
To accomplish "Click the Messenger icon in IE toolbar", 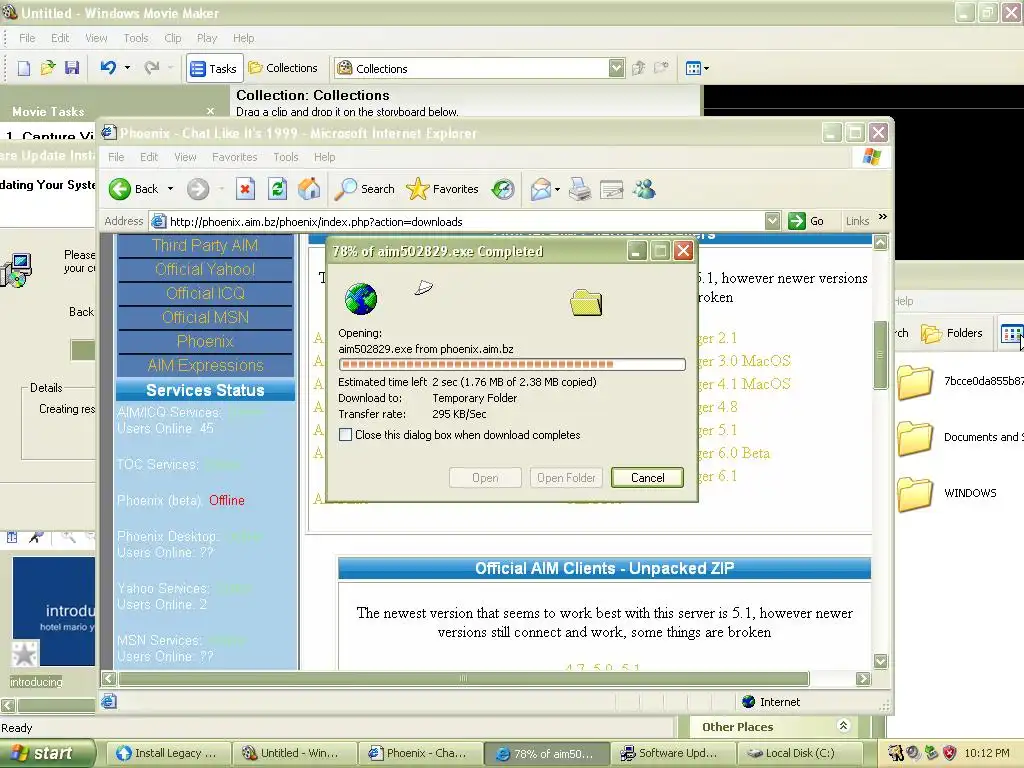I will pos(644,189).
